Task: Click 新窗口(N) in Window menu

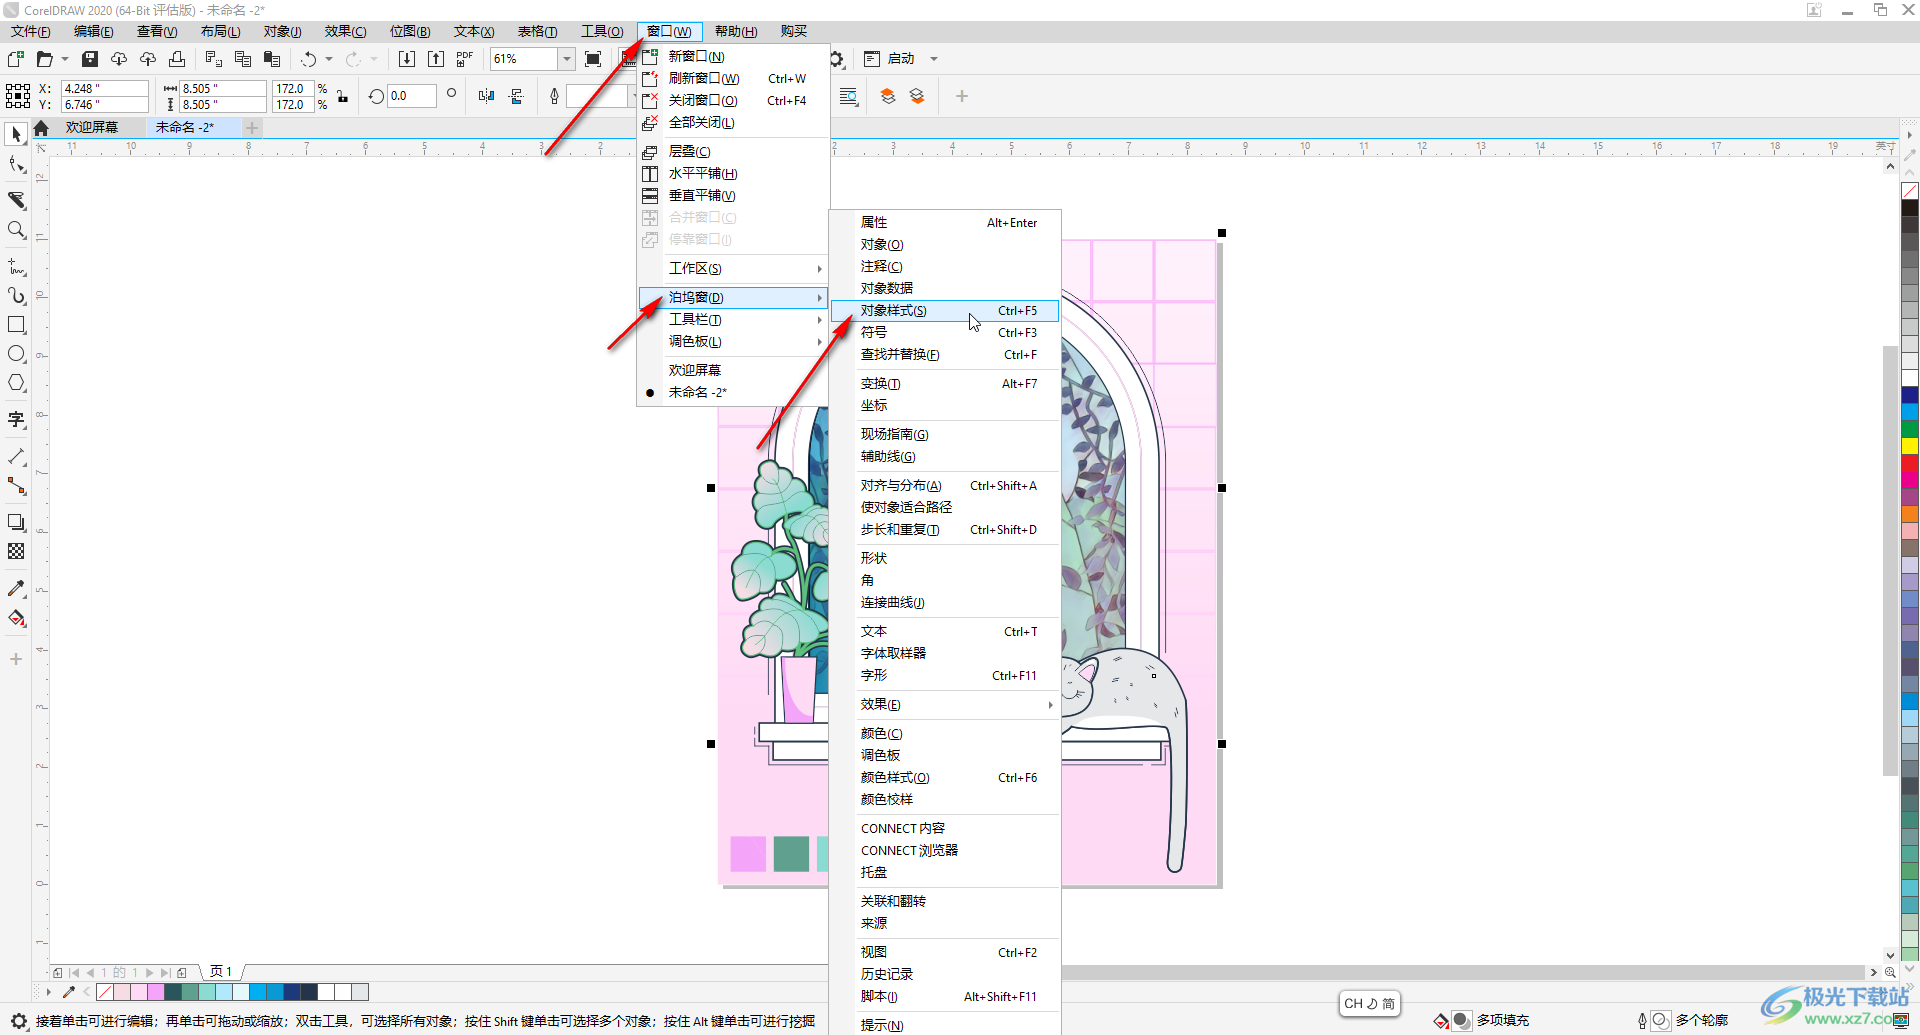Action: tap(733, 56)
